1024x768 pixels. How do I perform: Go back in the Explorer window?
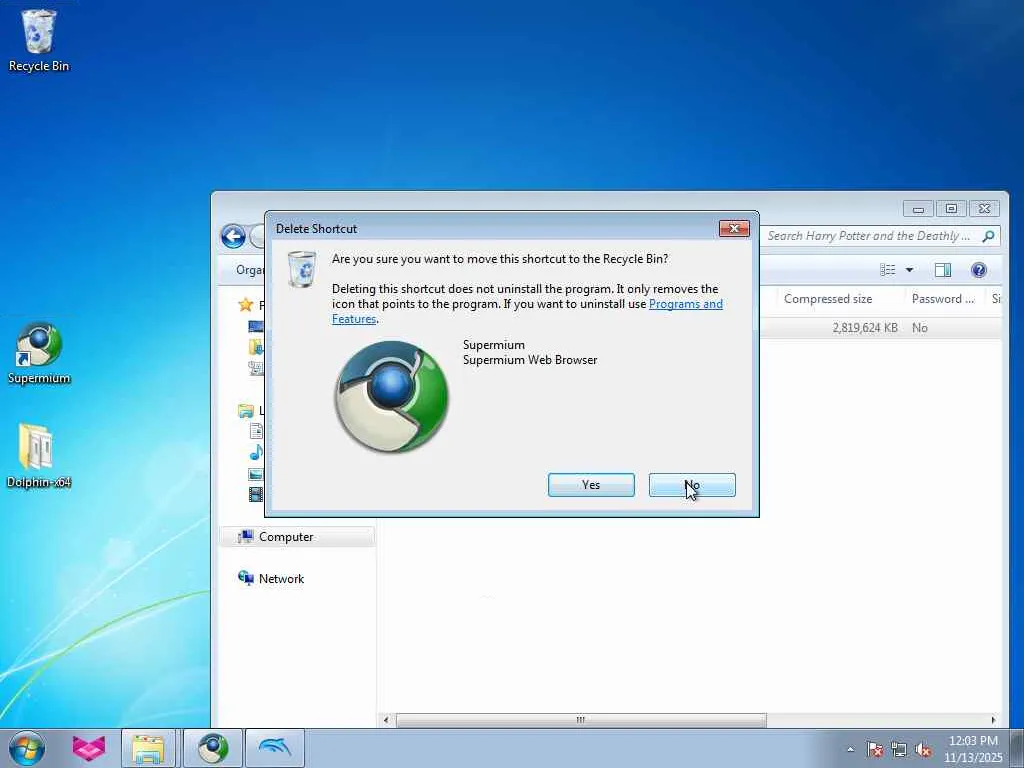point(233,236)
